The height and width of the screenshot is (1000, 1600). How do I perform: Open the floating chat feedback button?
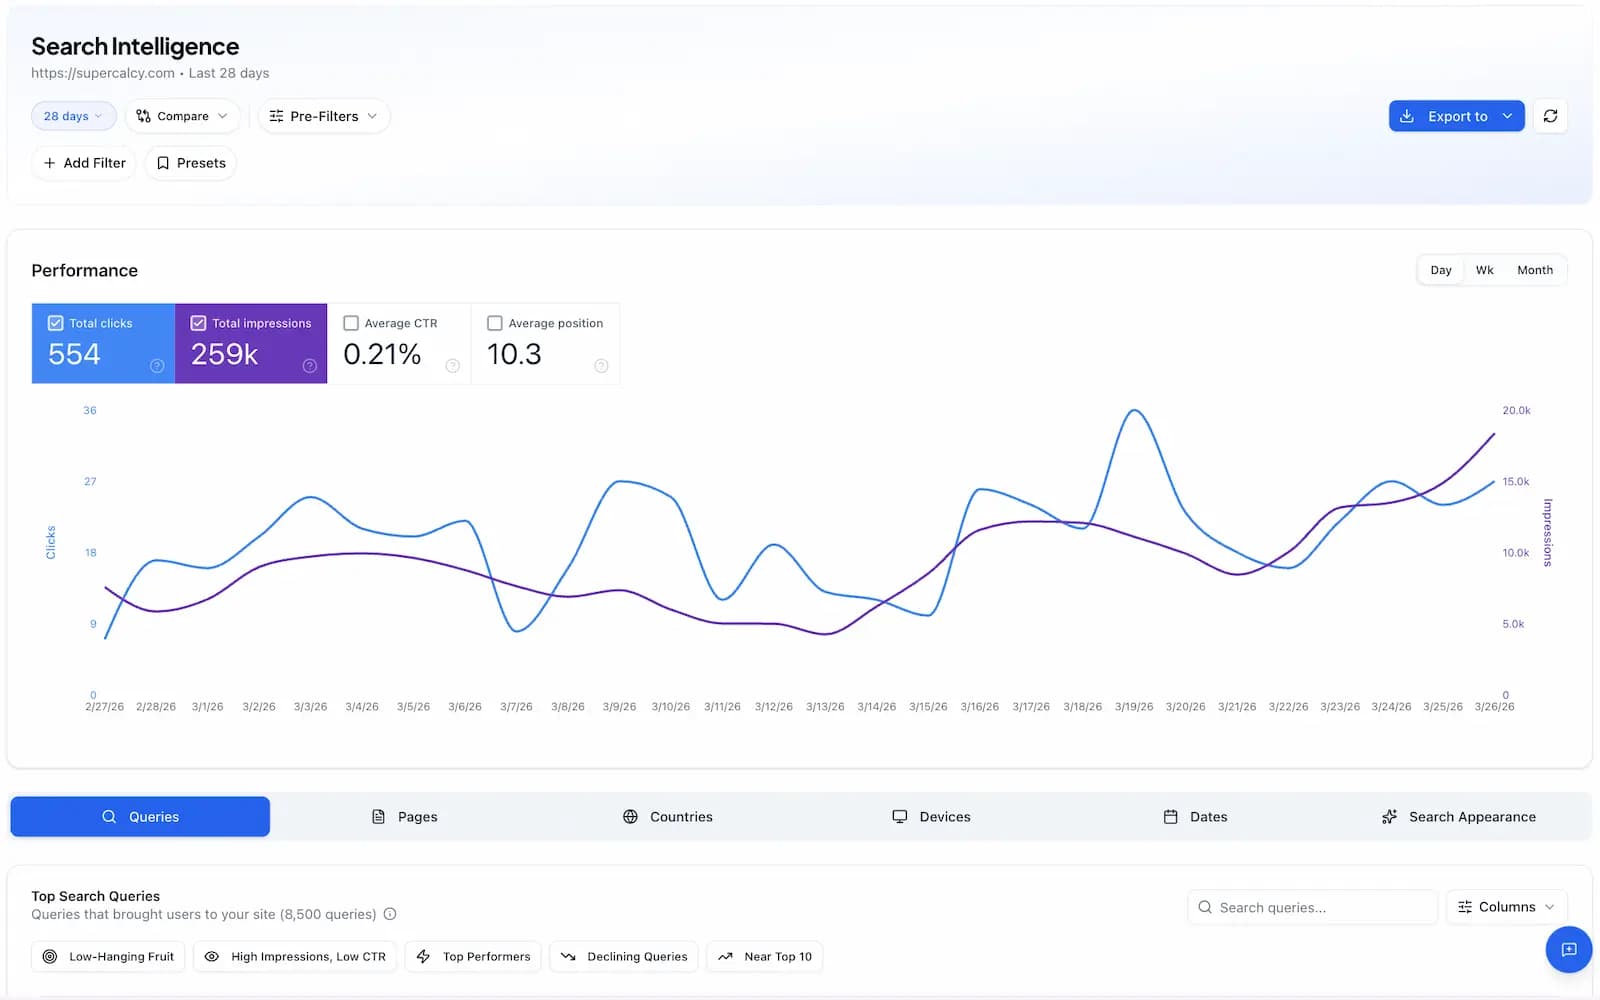pos(1568,949)
